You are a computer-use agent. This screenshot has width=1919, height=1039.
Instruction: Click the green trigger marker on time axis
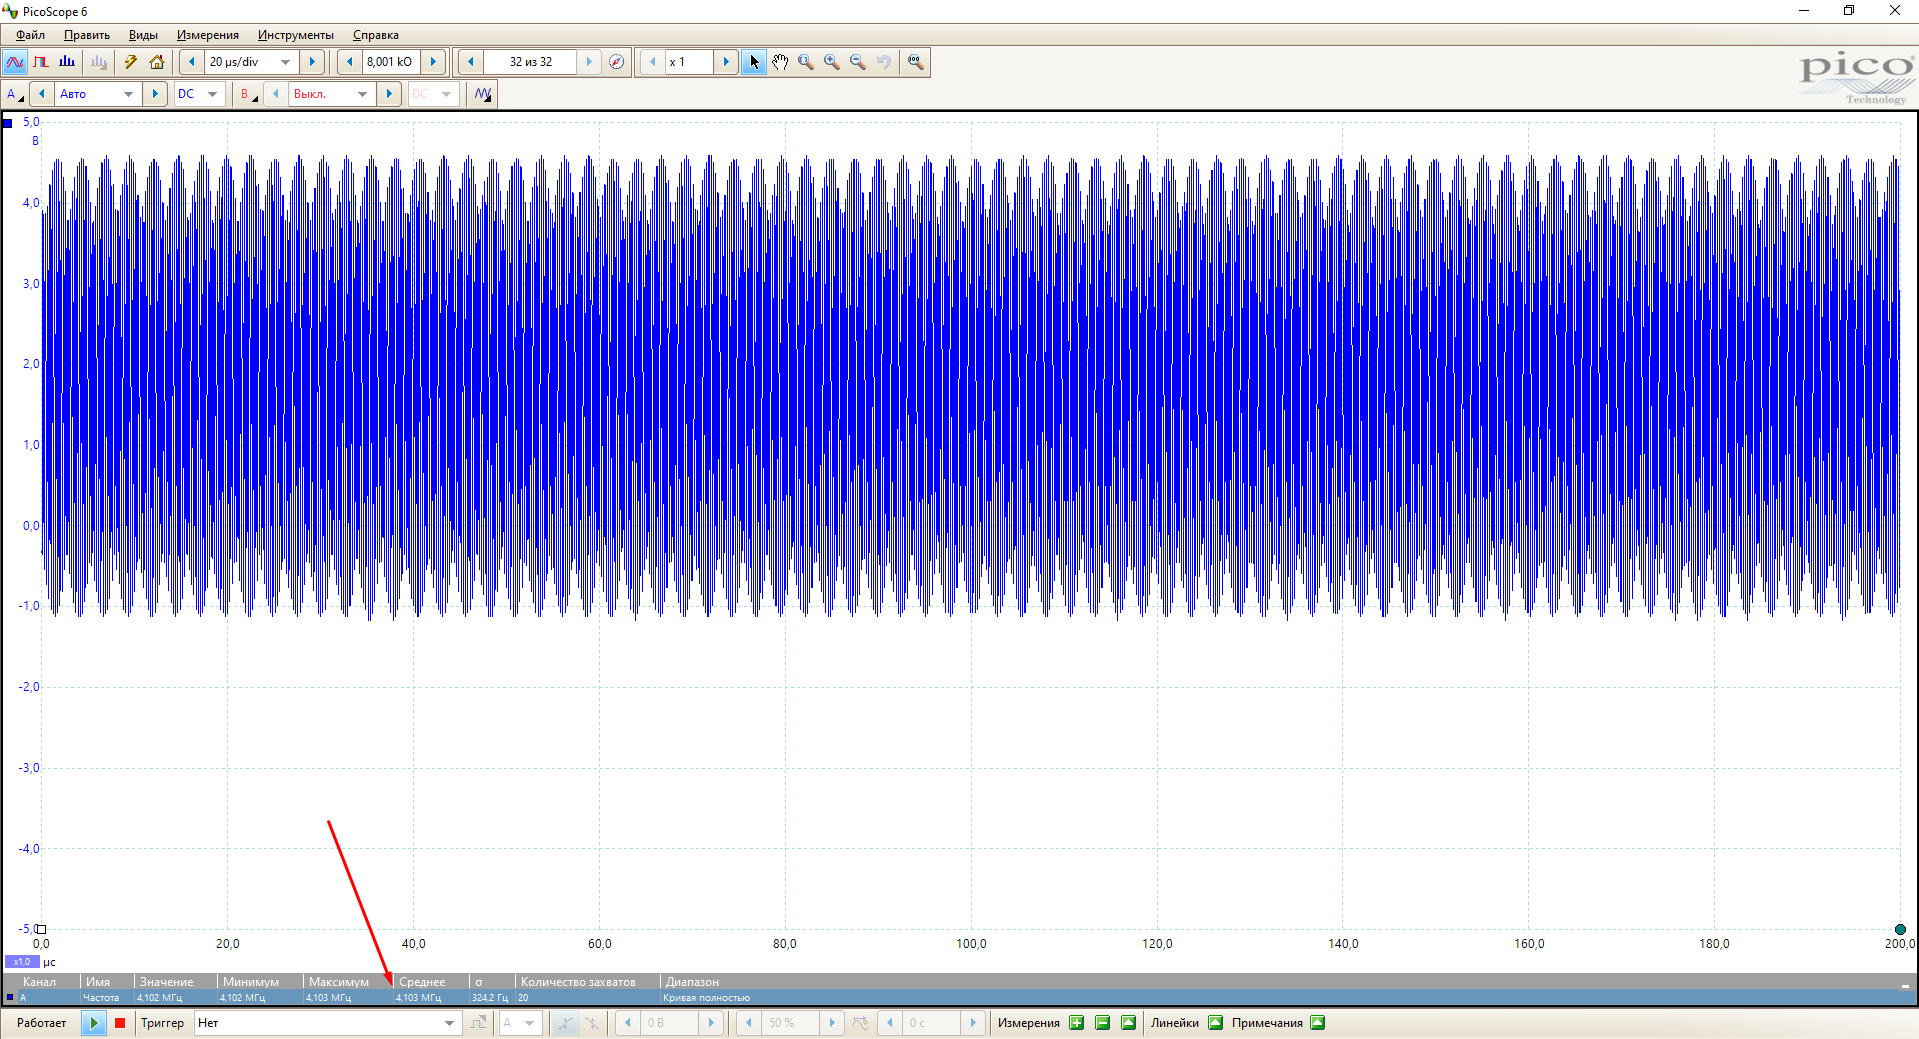click(x=1900, y=929)
